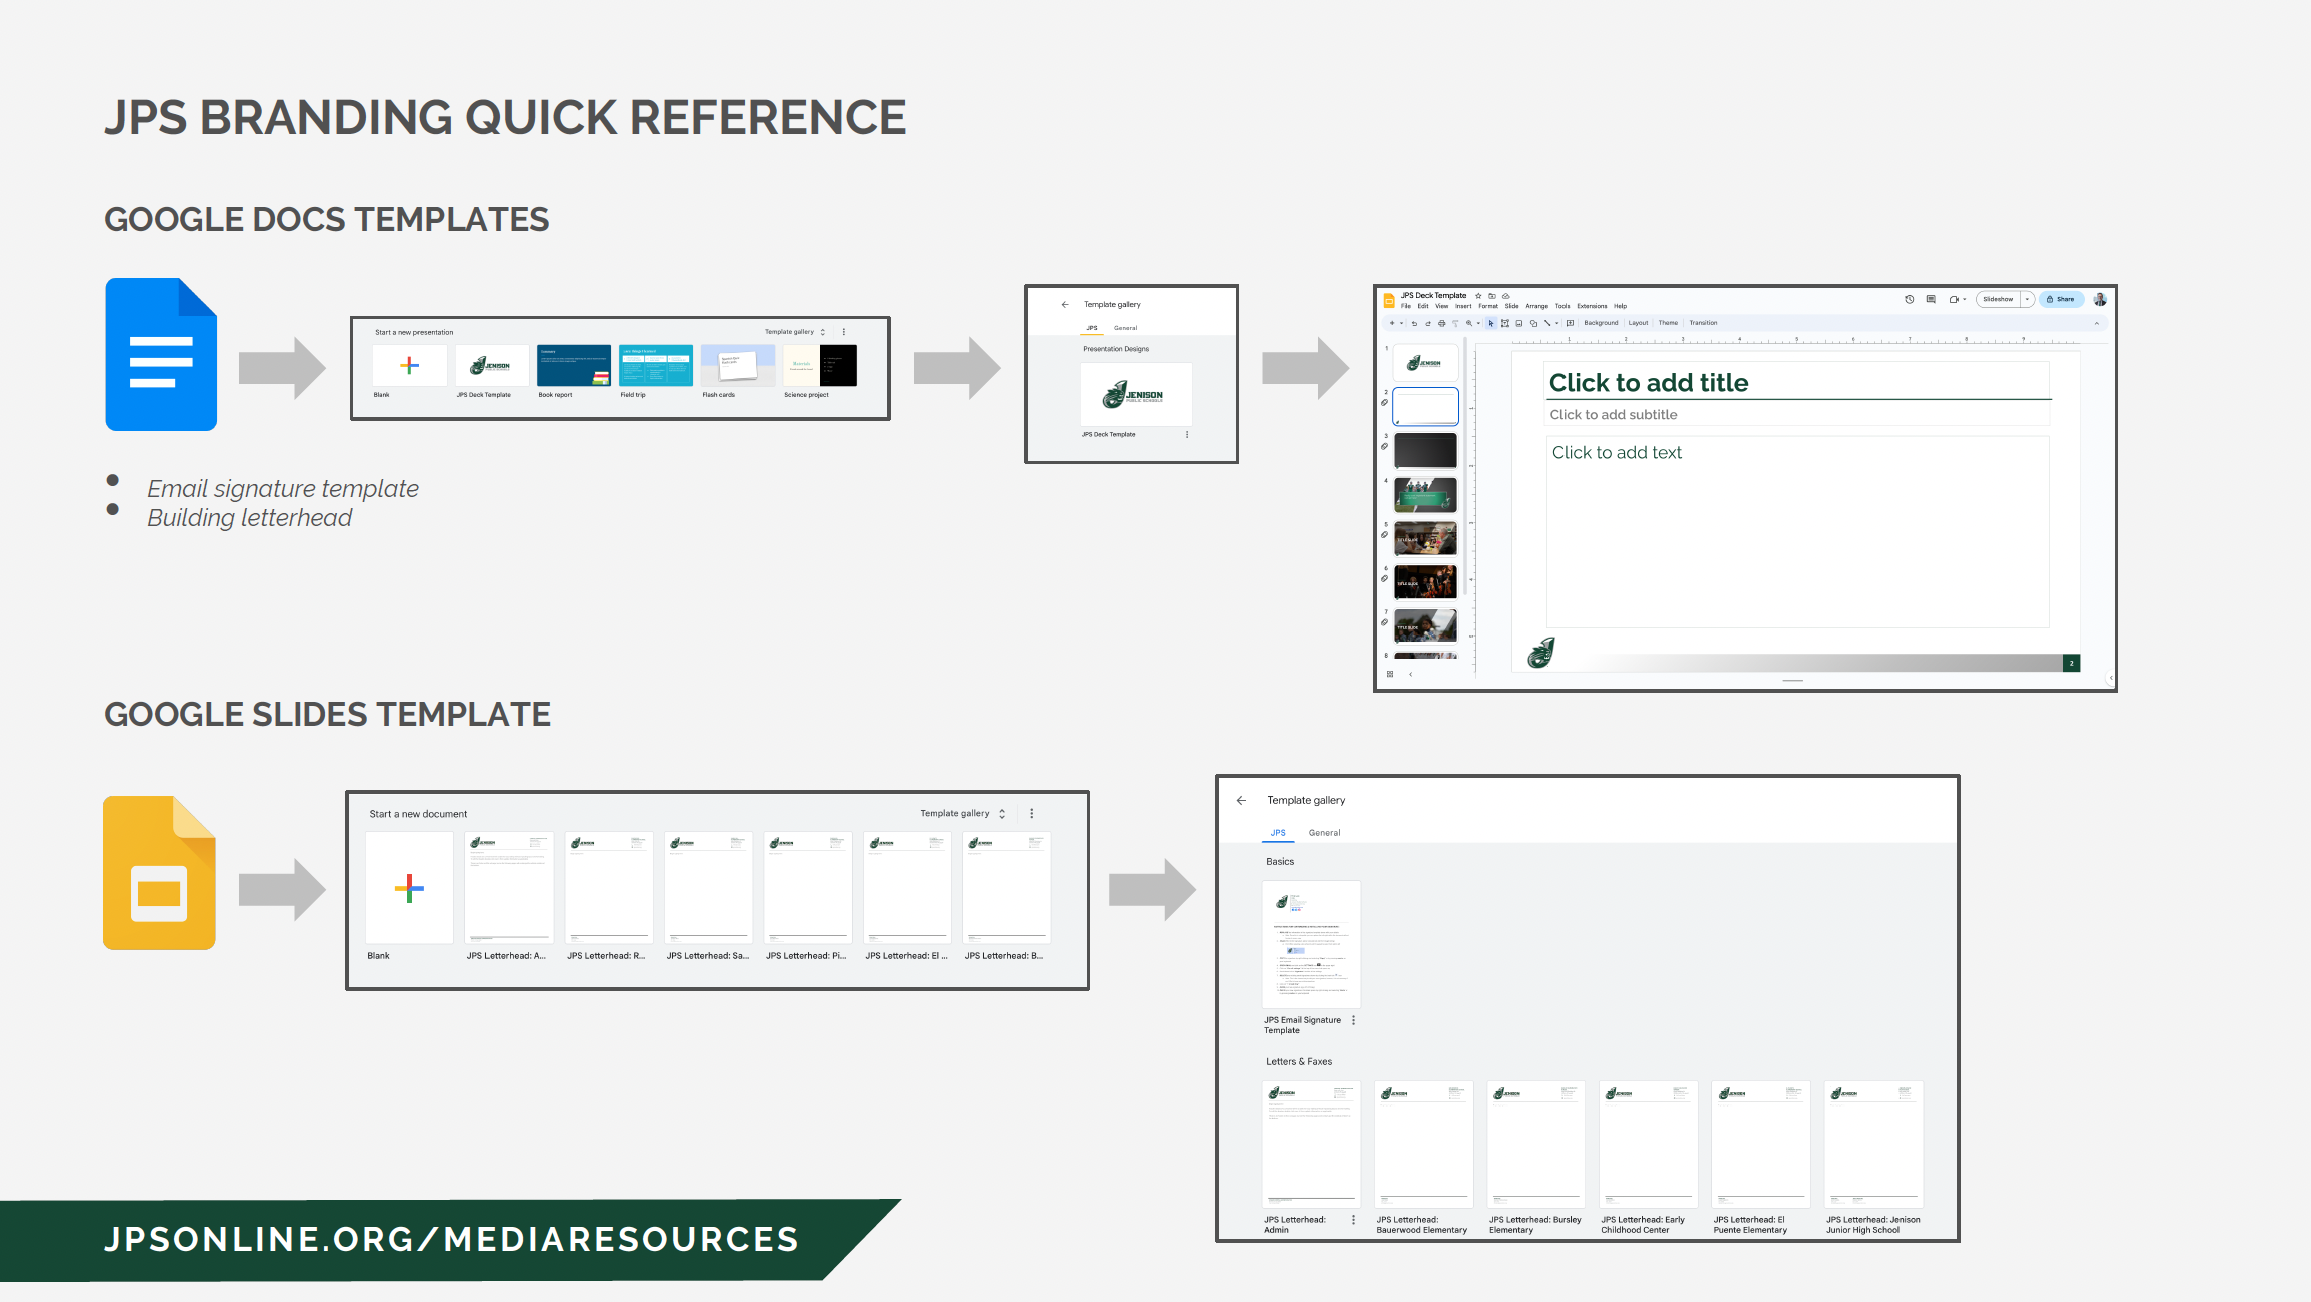Open the line type dropdown arrow
2311x1302 pixels.
pos(1556,323)
